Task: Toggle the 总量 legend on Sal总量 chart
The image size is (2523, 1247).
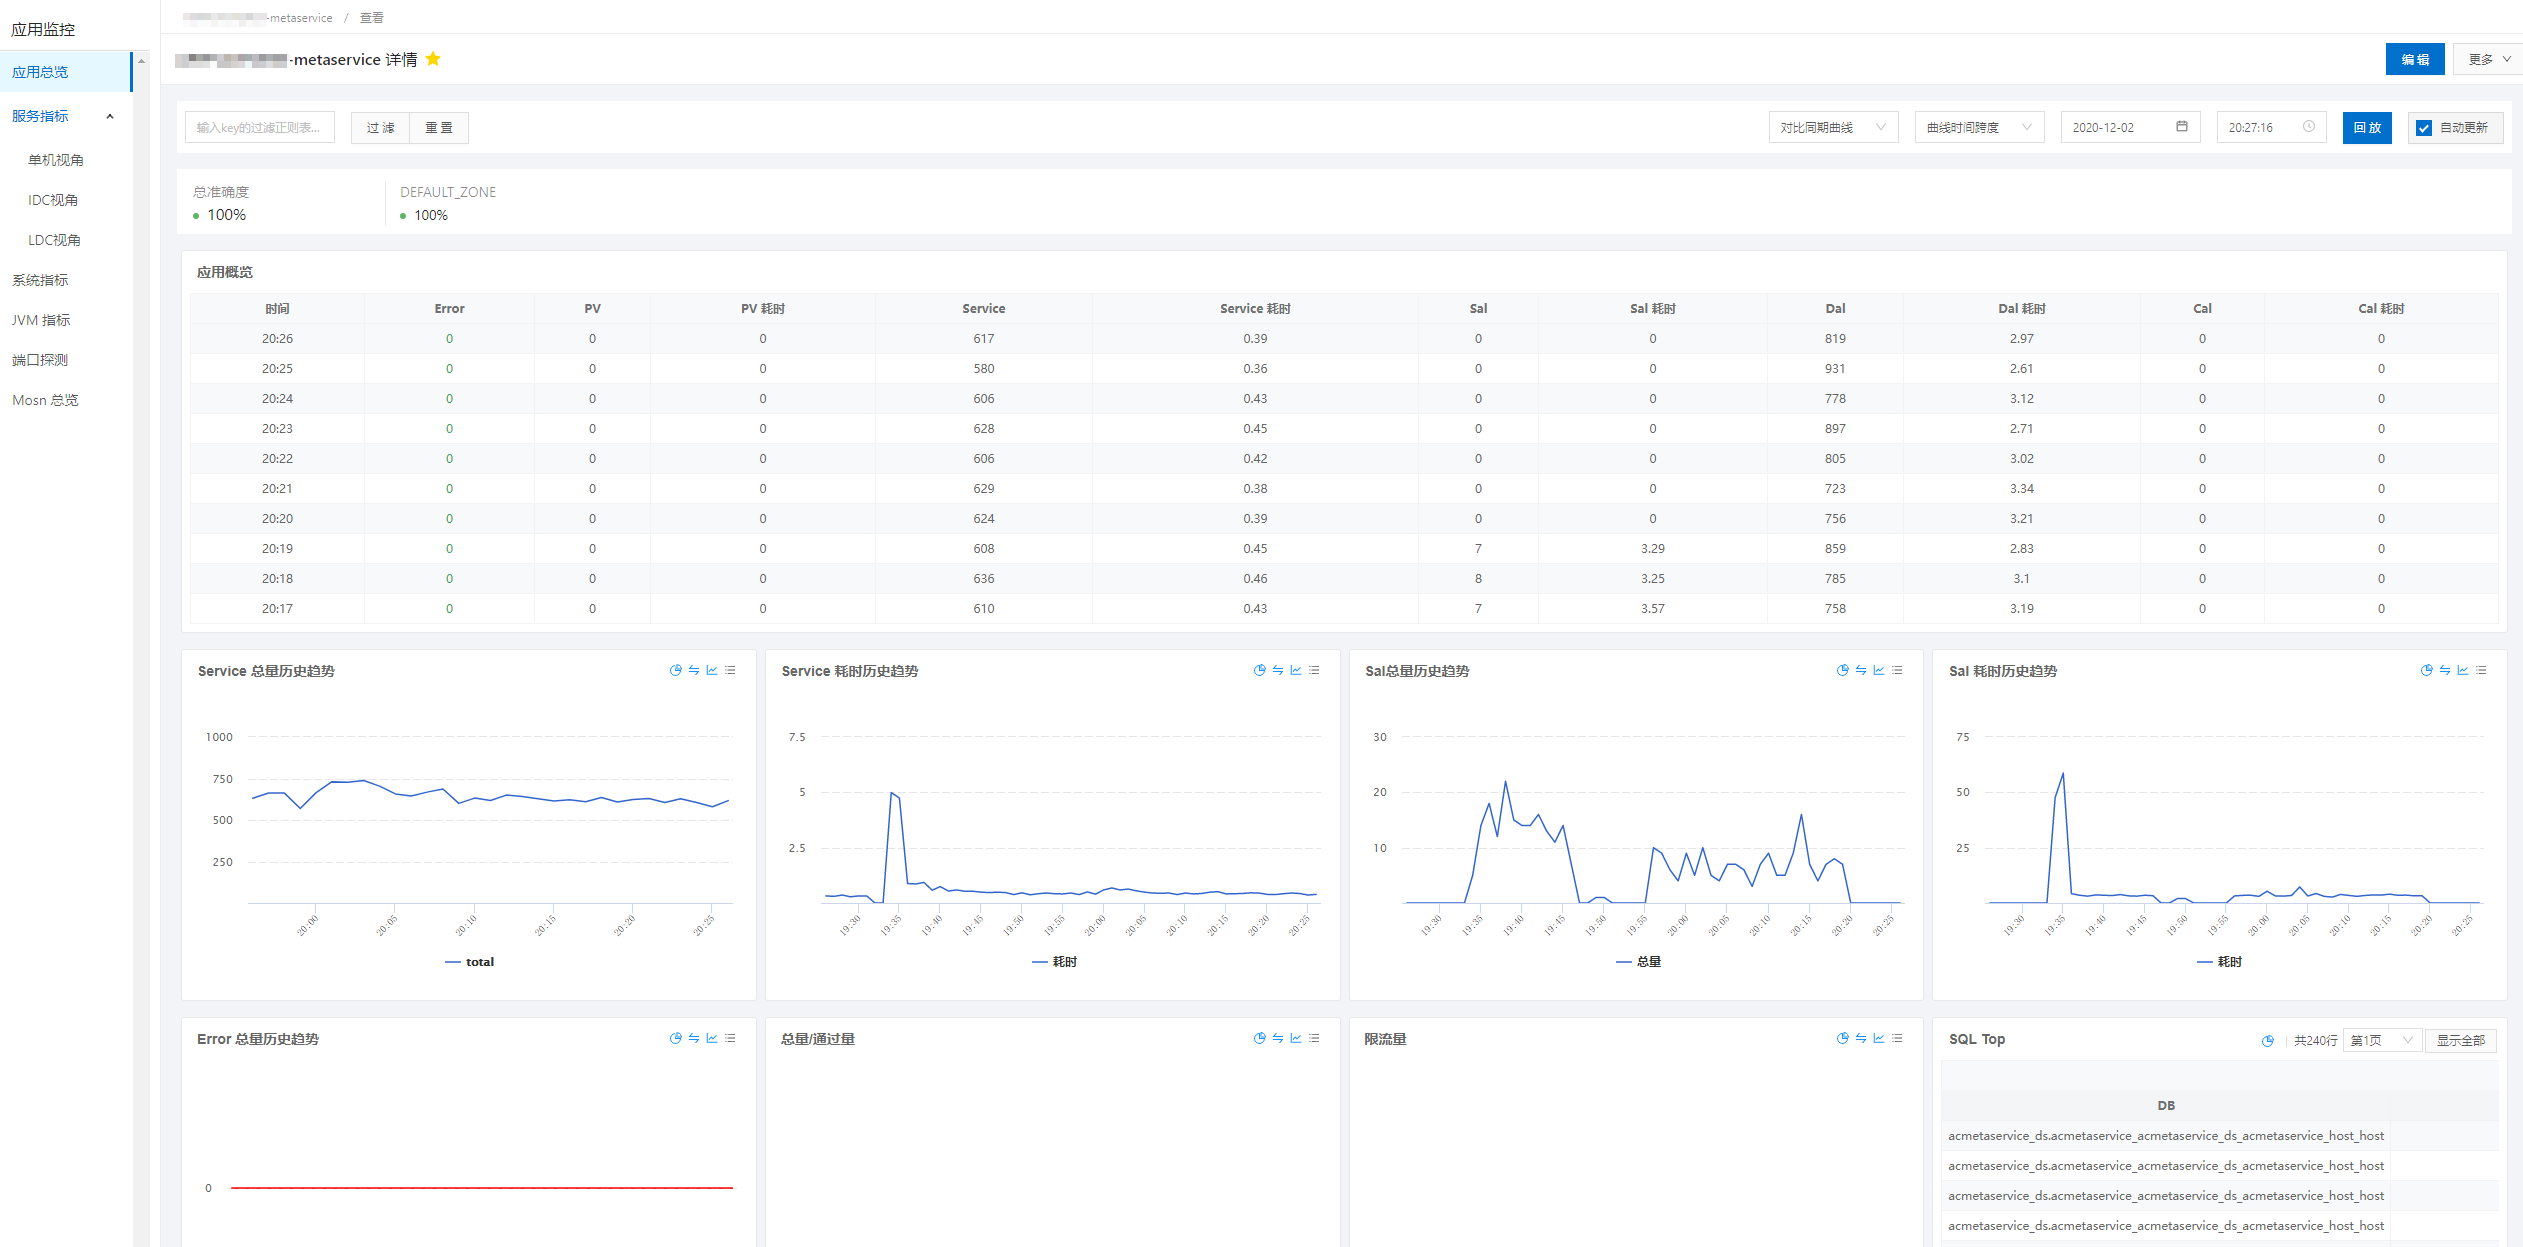Action: [x=1638, y=962]
